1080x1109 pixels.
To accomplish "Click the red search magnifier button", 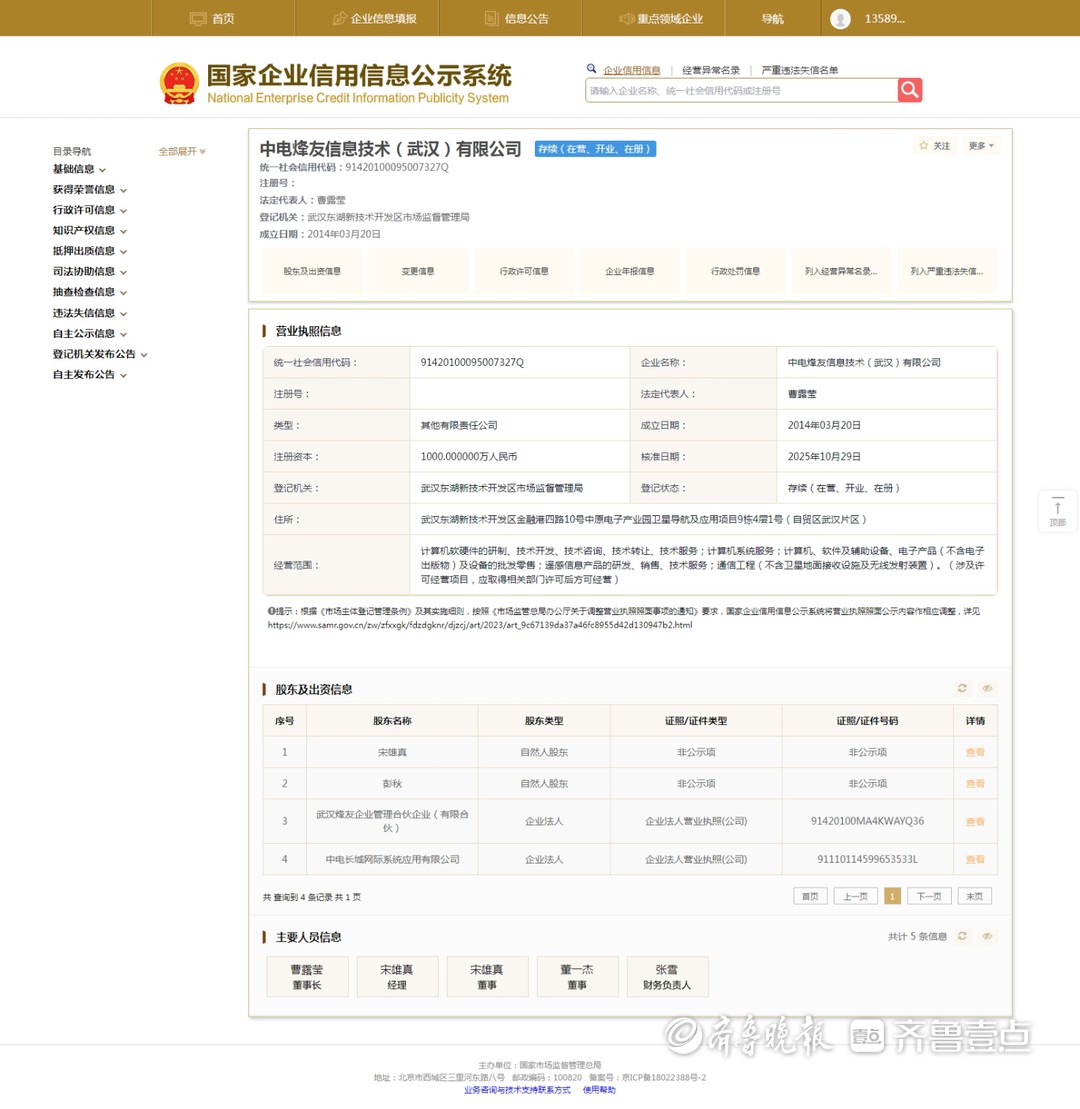I will pyautogui.click(x=910, y=90).
